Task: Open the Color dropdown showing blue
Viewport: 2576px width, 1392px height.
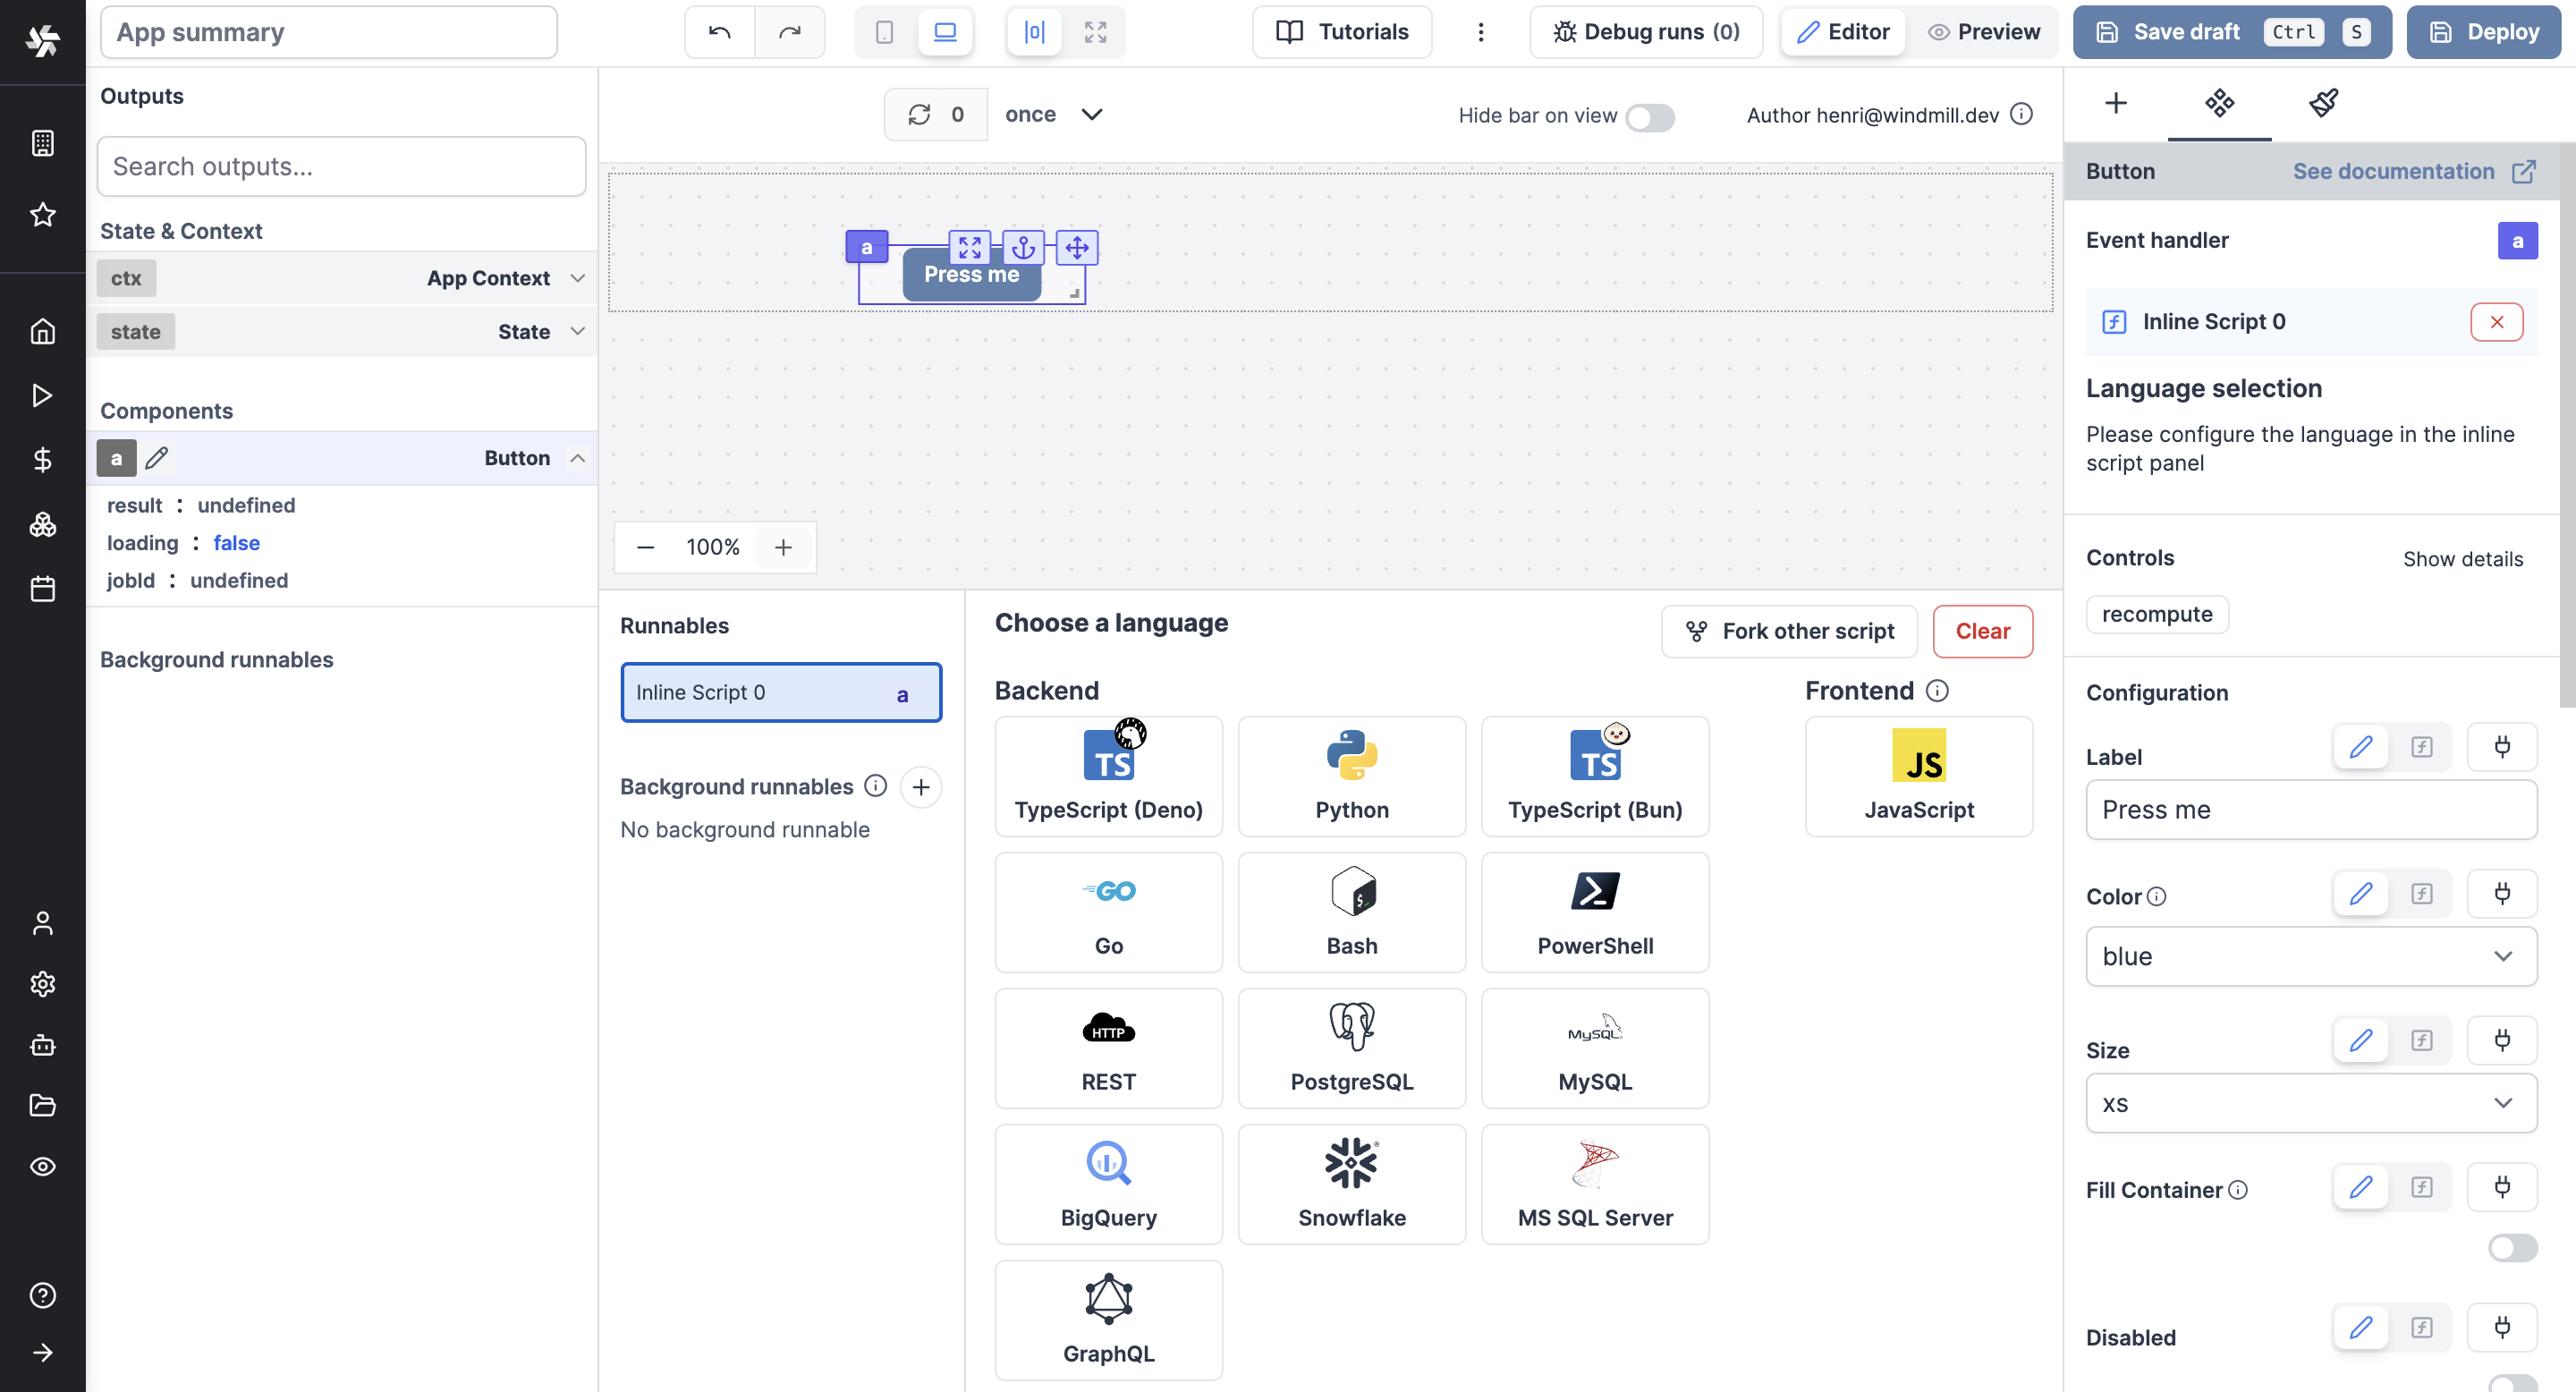Action: tap(2310, 956)
